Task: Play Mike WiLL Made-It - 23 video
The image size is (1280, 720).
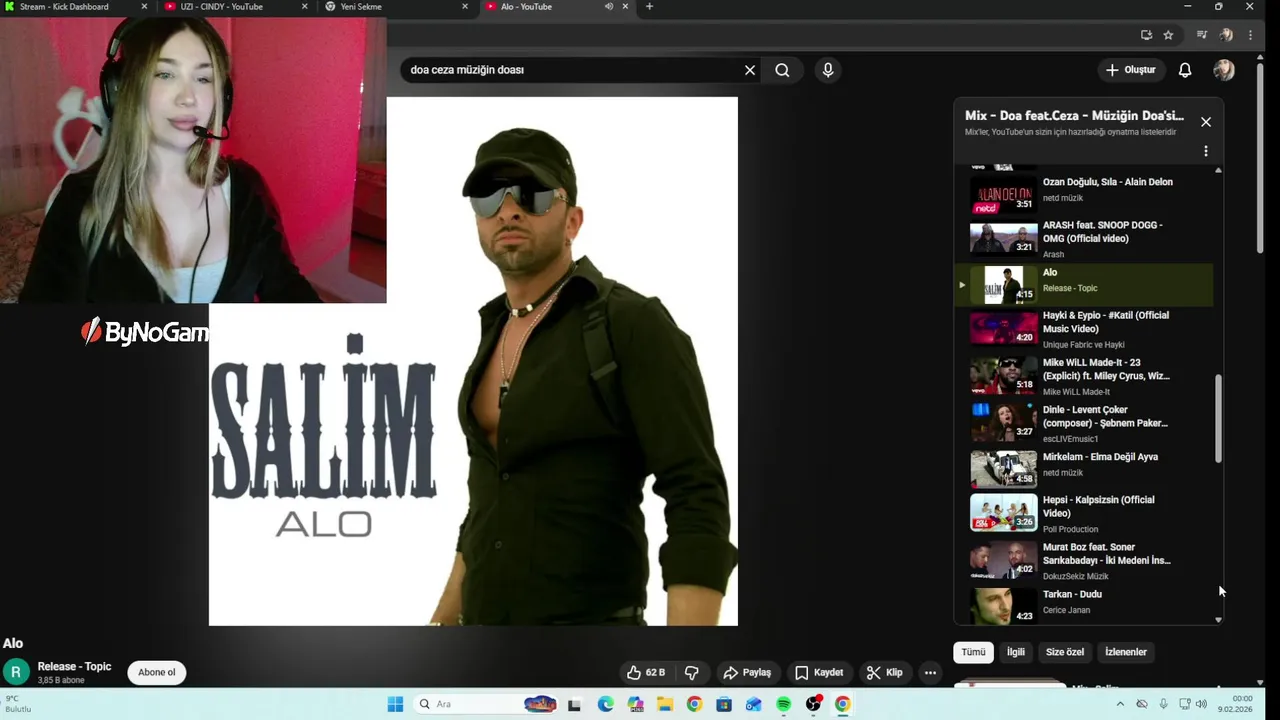Action: coord(1084,376)
